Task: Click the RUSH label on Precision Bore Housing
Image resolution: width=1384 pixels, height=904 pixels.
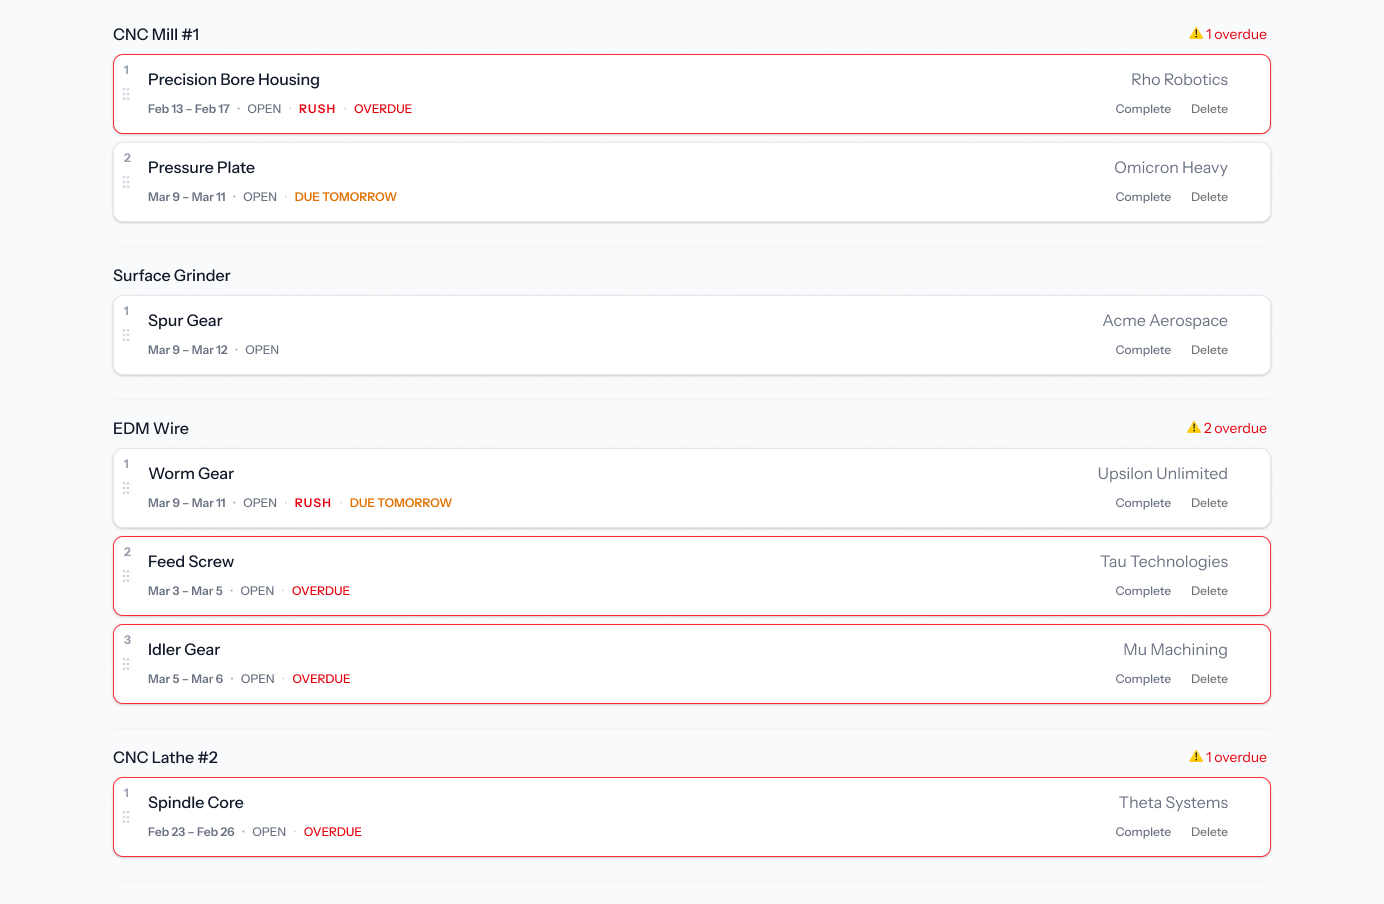Action: pyautogui.click(x=317, y=108)
